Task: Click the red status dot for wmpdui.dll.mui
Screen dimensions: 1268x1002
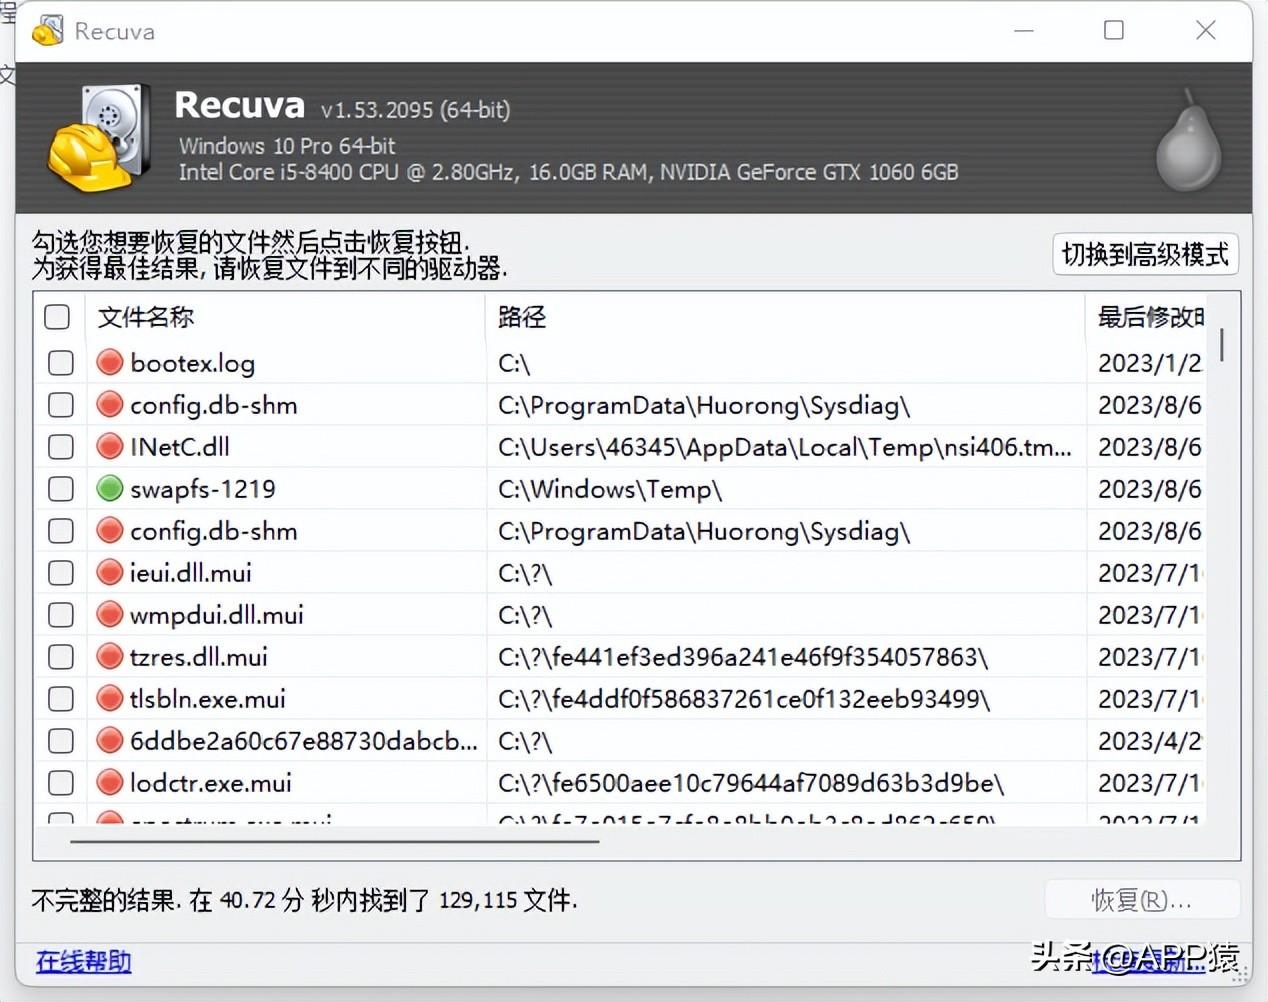Action: [x=110, y=614]
